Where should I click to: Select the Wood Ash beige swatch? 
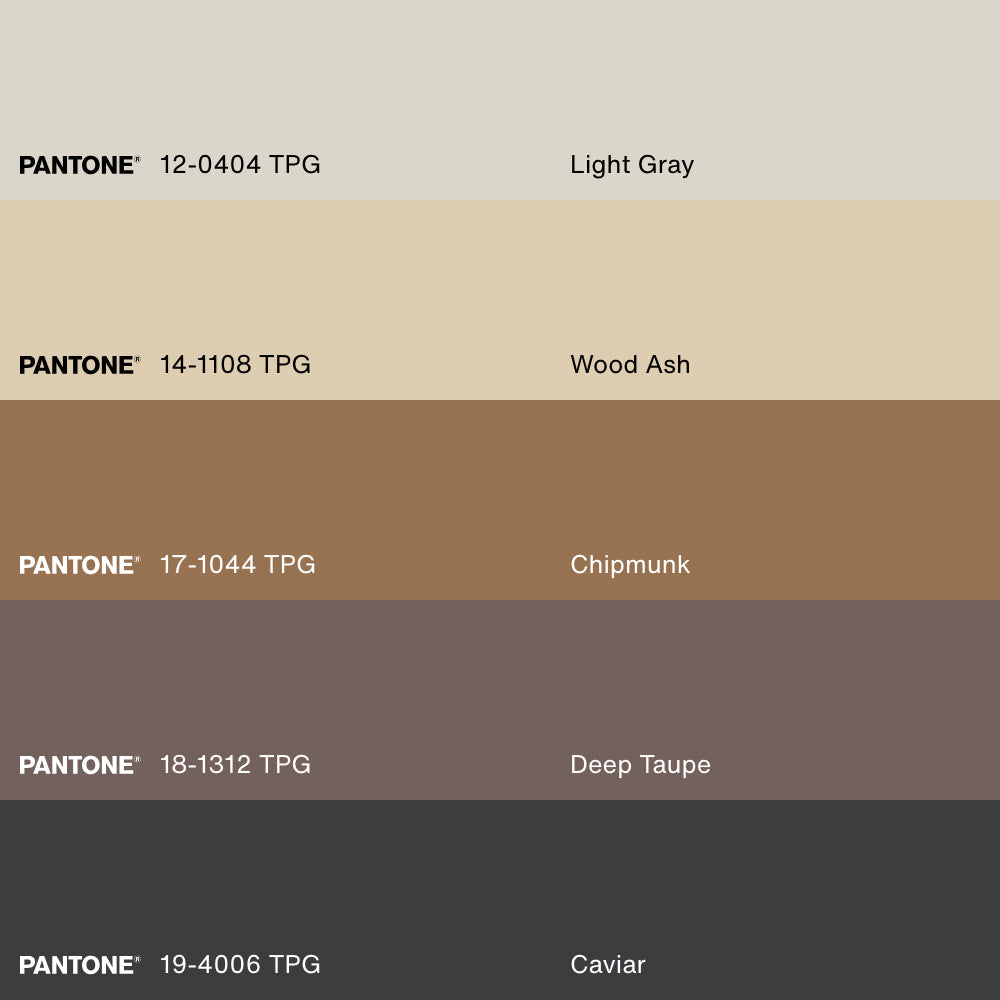pyautogui.click(x=500, y=280)
